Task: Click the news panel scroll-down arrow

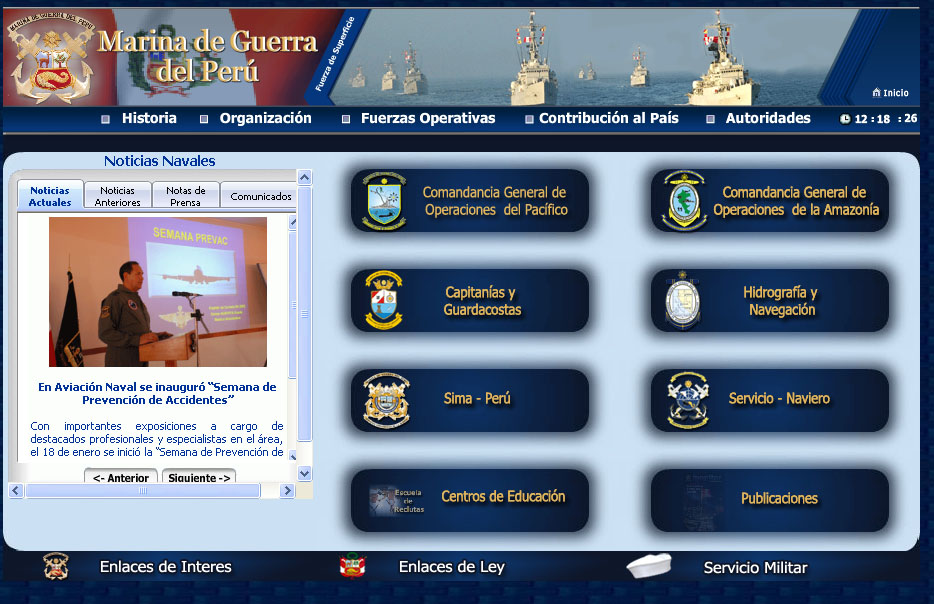Action: (x=304, y=474)
